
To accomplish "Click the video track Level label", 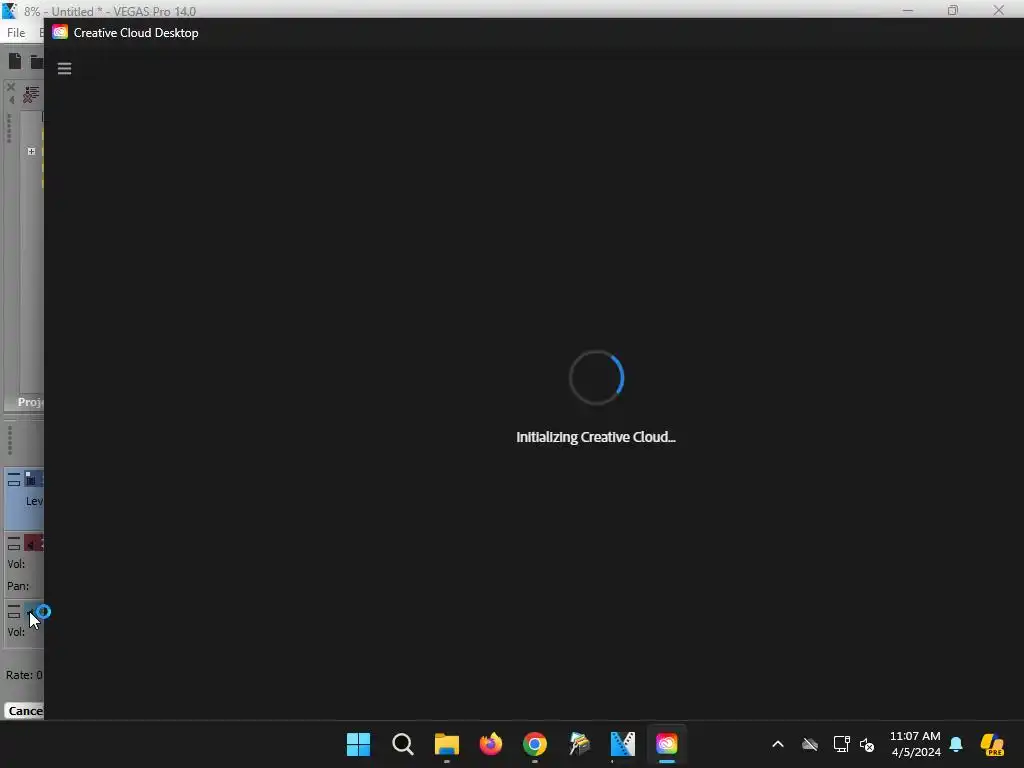I will (x=34, y=501).
